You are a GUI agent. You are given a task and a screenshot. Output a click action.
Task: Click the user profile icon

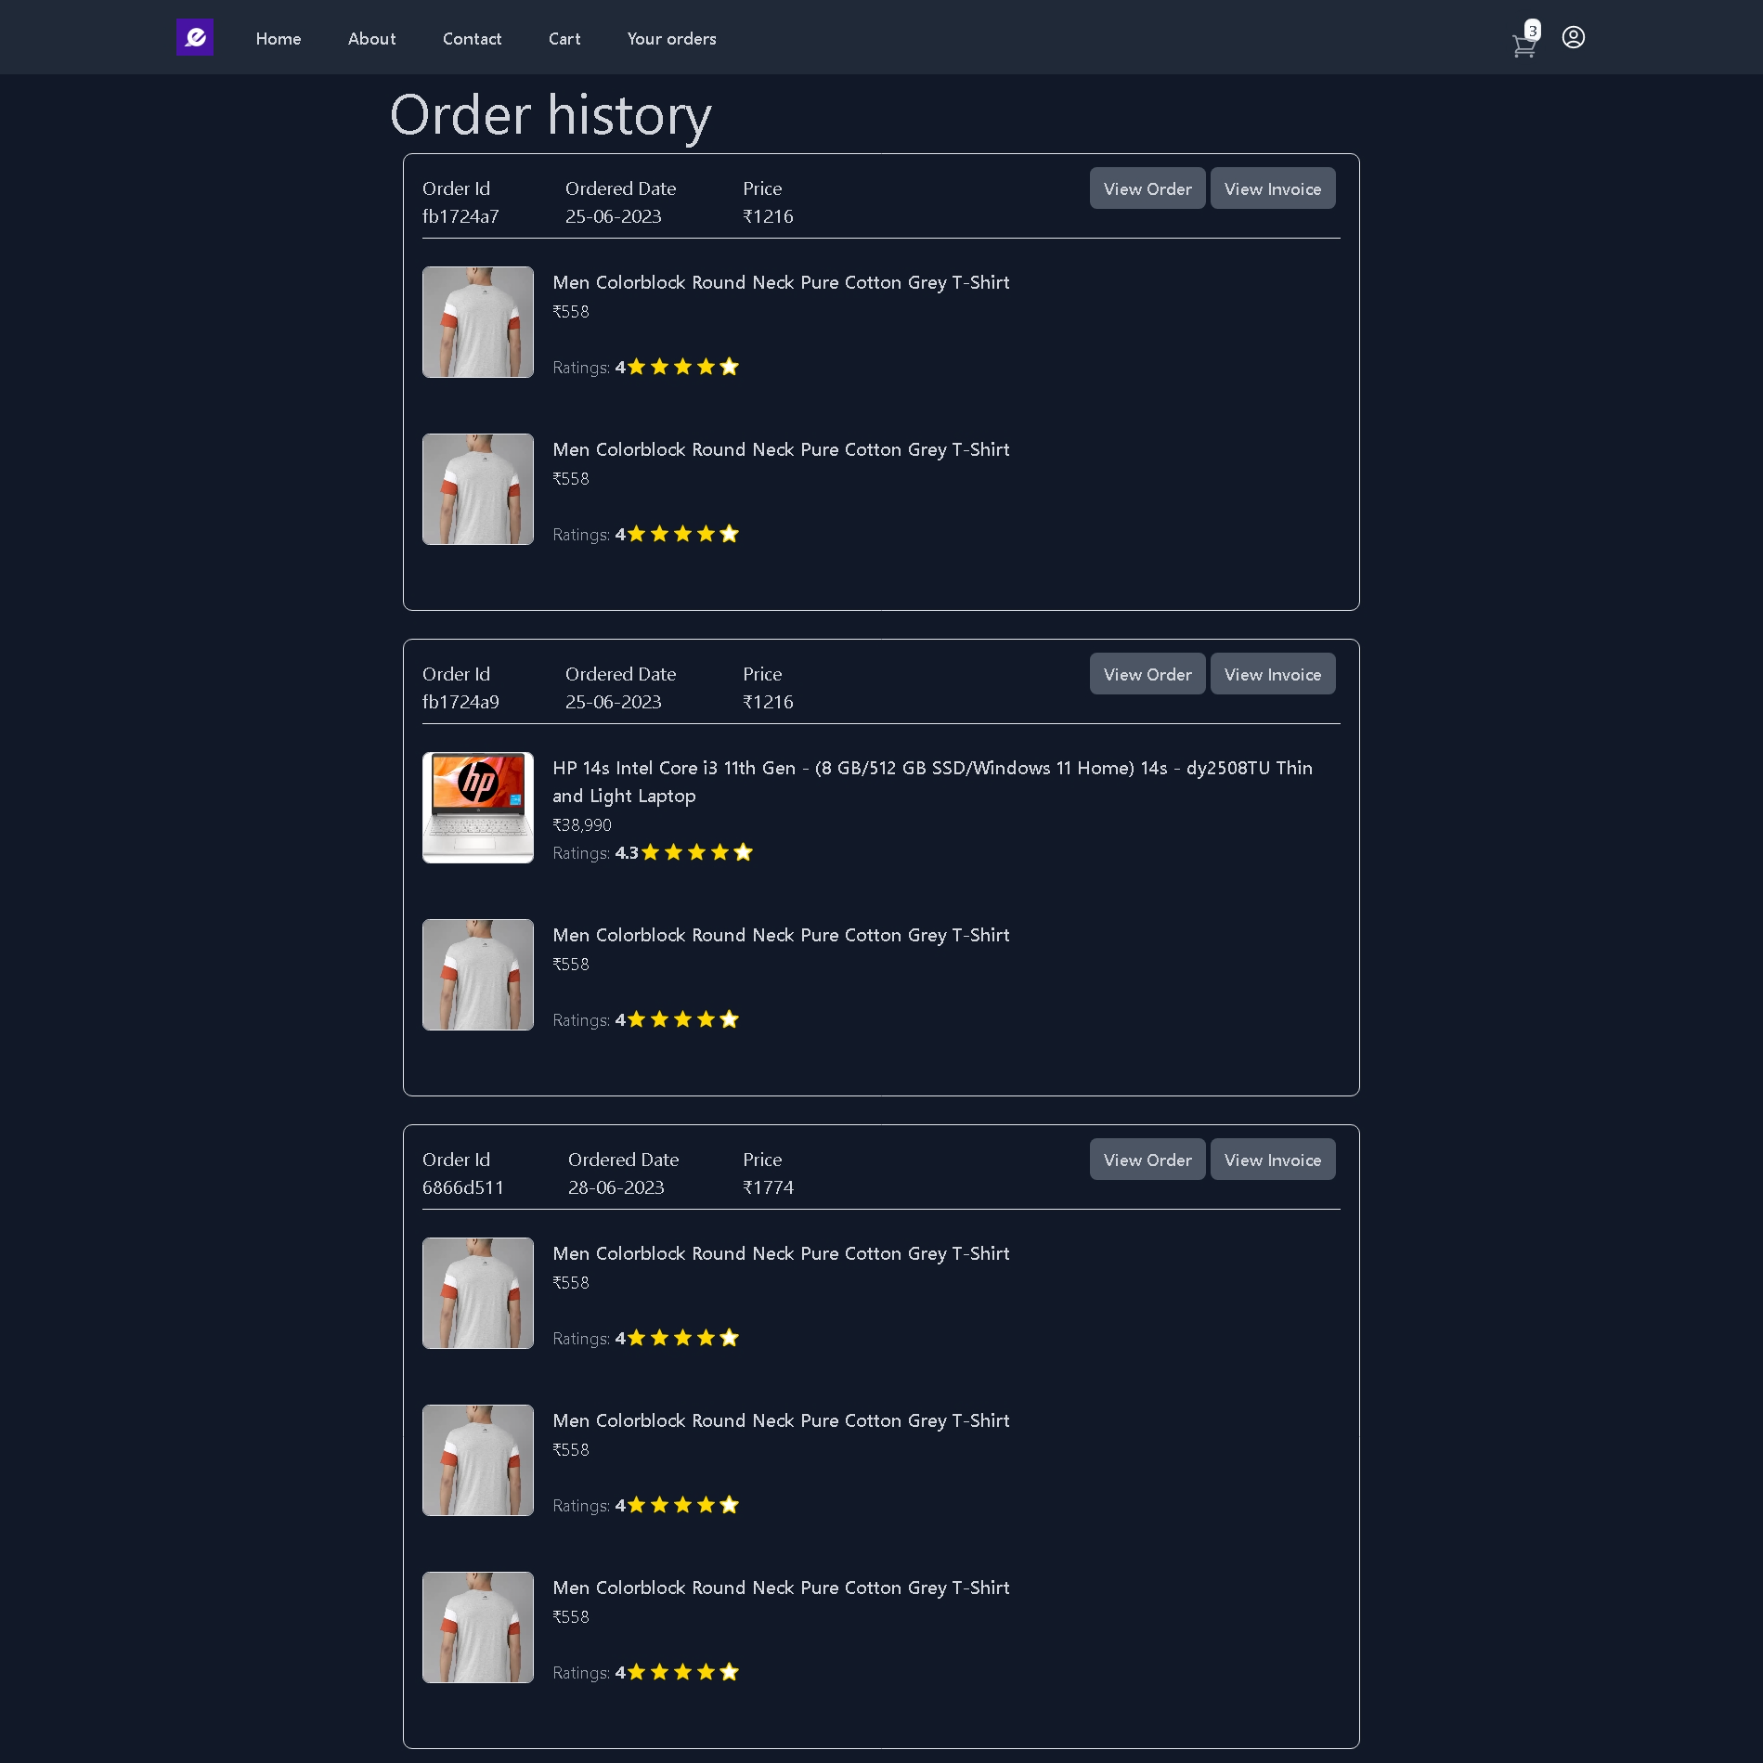[x=1572, y=37]
